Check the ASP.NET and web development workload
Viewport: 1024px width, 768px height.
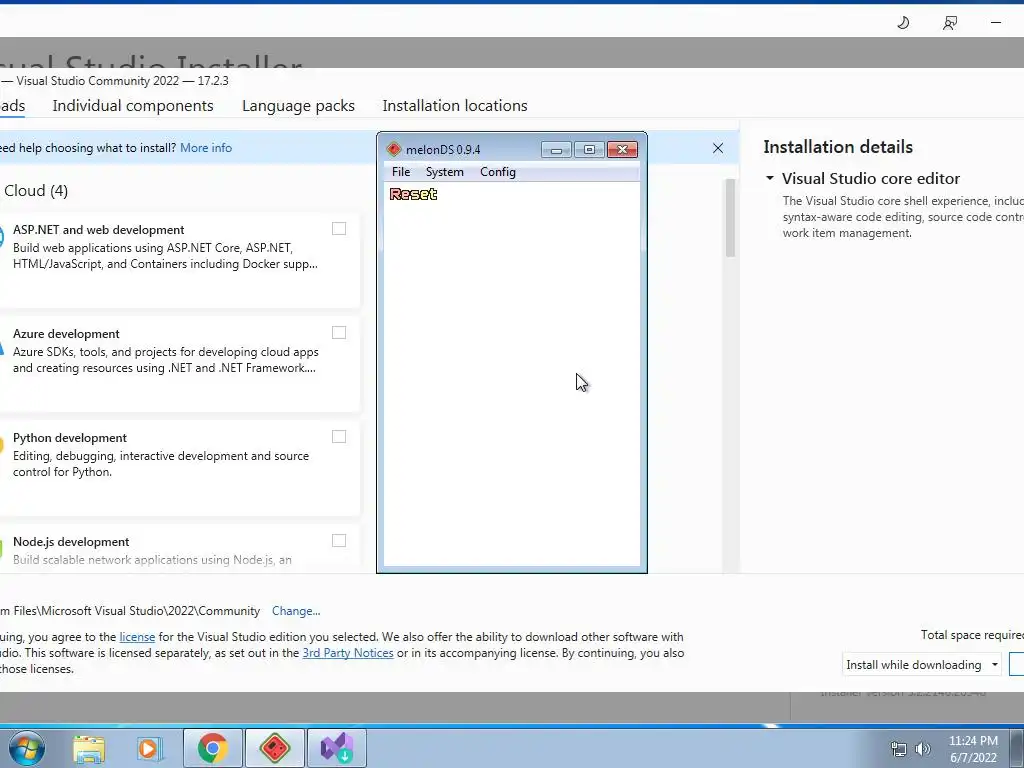(x=339, y=229)
